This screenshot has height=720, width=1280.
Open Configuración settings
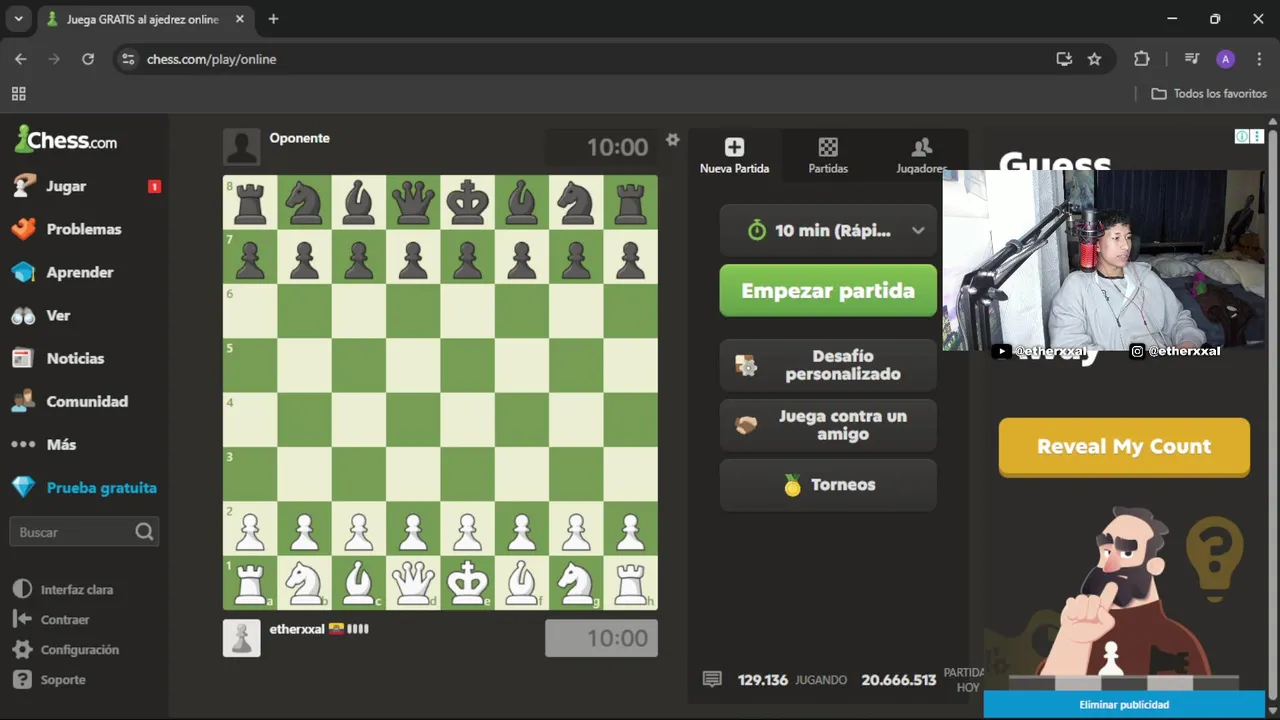point(65,650)
